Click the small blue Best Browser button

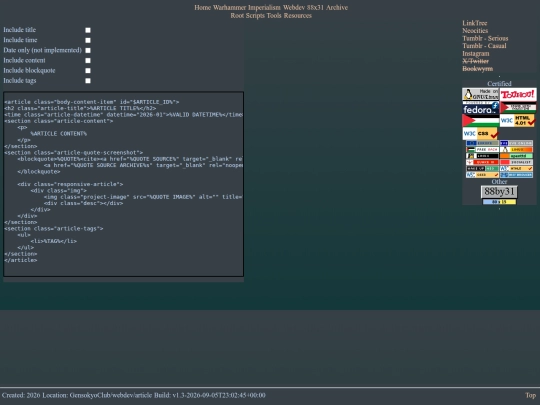tap(516, 175)
